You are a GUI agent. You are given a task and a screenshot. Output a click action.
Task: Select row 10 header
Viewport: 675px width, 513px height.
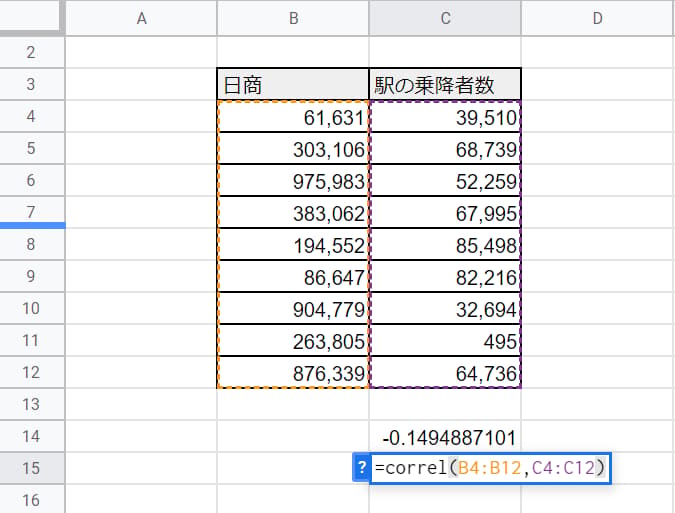(x=32, y=308)
